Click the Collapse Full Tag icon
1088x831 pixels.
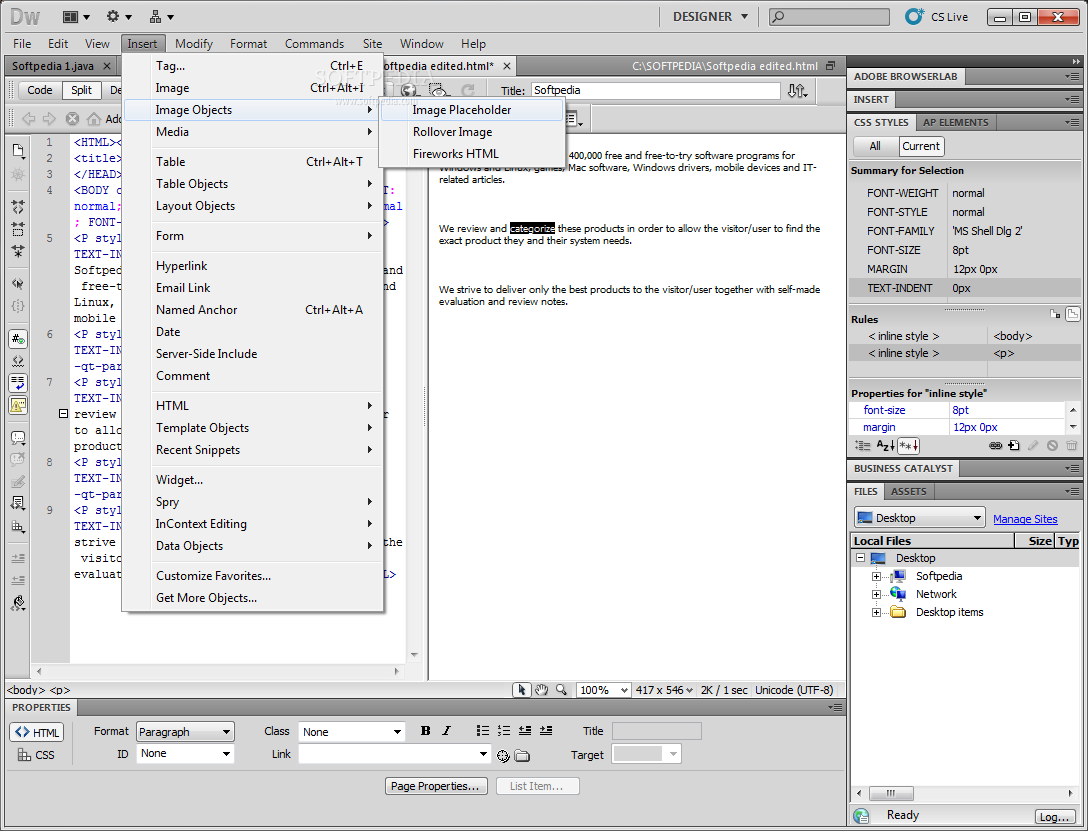(18, 207)
